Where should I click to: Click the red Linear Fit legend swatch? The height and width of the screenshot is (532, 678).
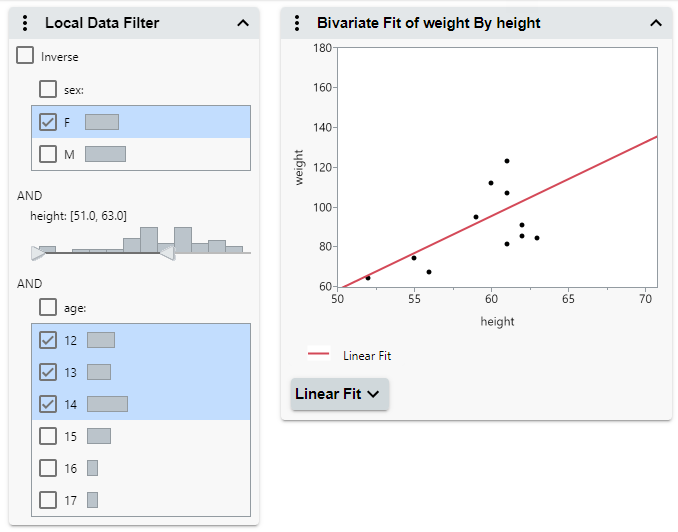click(319, 354)
